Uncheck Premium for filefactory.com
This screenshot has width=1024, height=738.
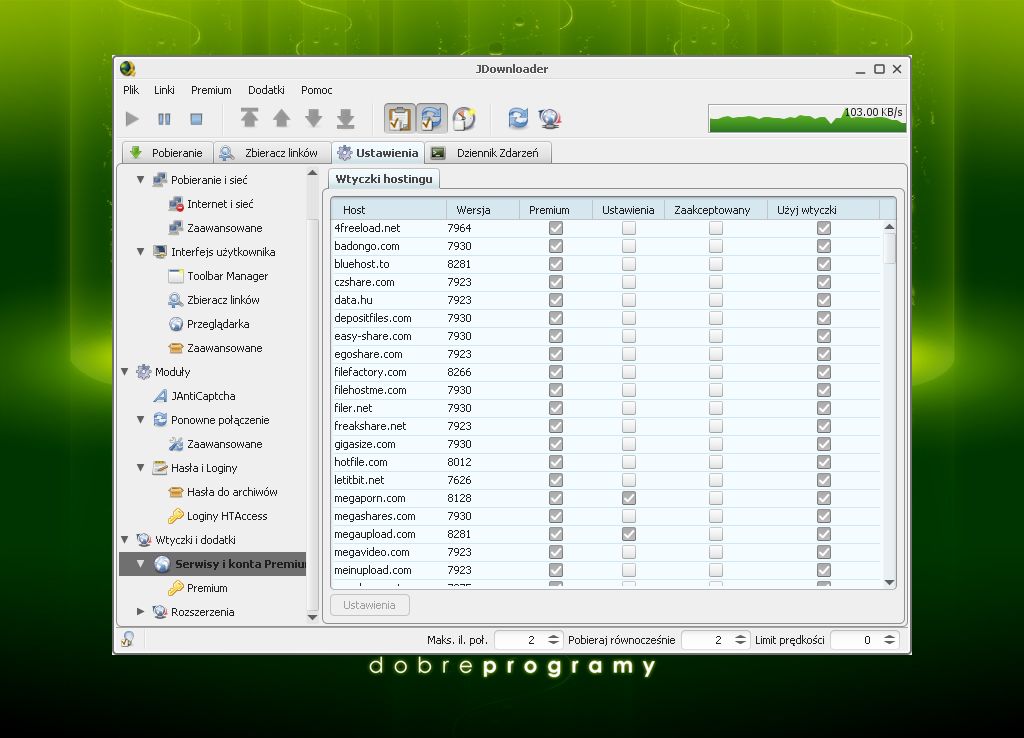coord(556,372)
